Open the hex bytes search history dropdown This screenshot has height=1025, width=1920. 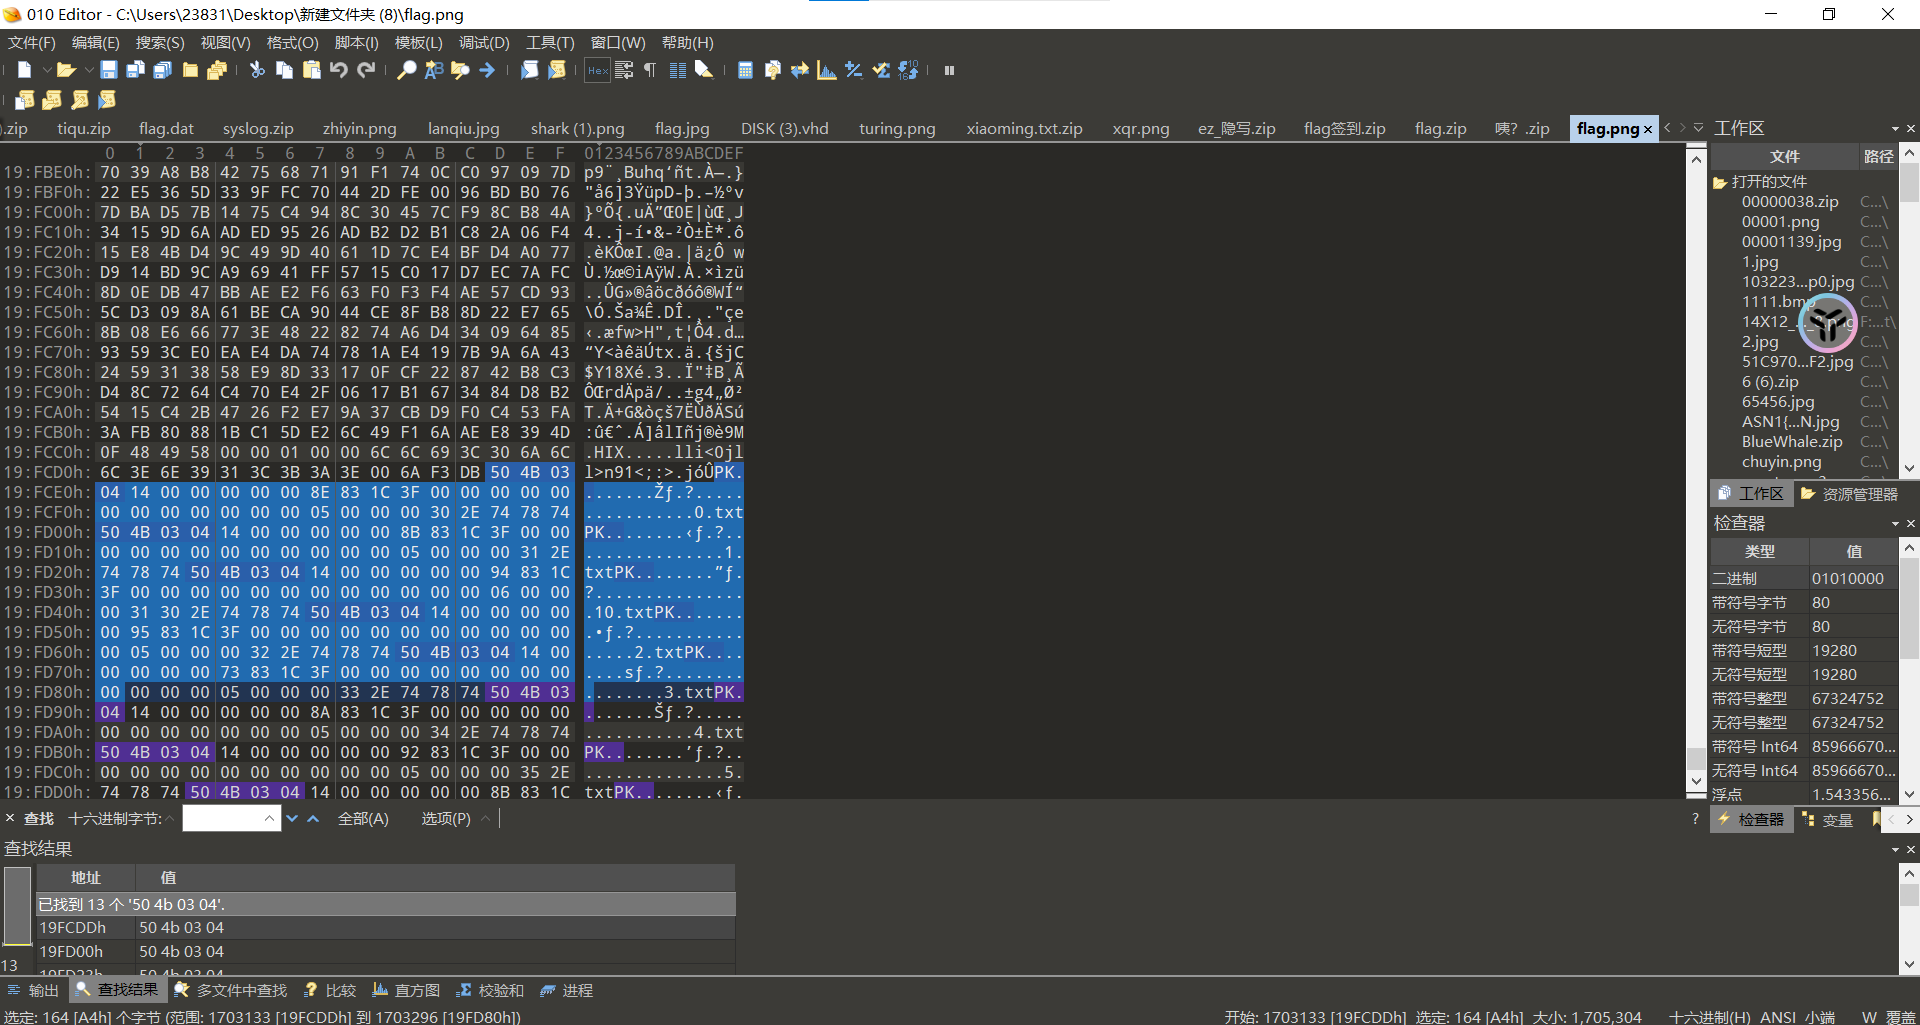[x=269, y=818]
